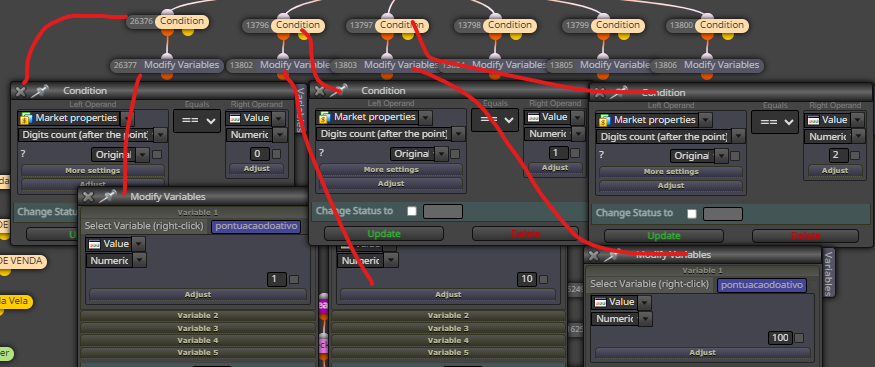
Task: Click Update in value-1 Condition panel
Action: coord(384,234)
